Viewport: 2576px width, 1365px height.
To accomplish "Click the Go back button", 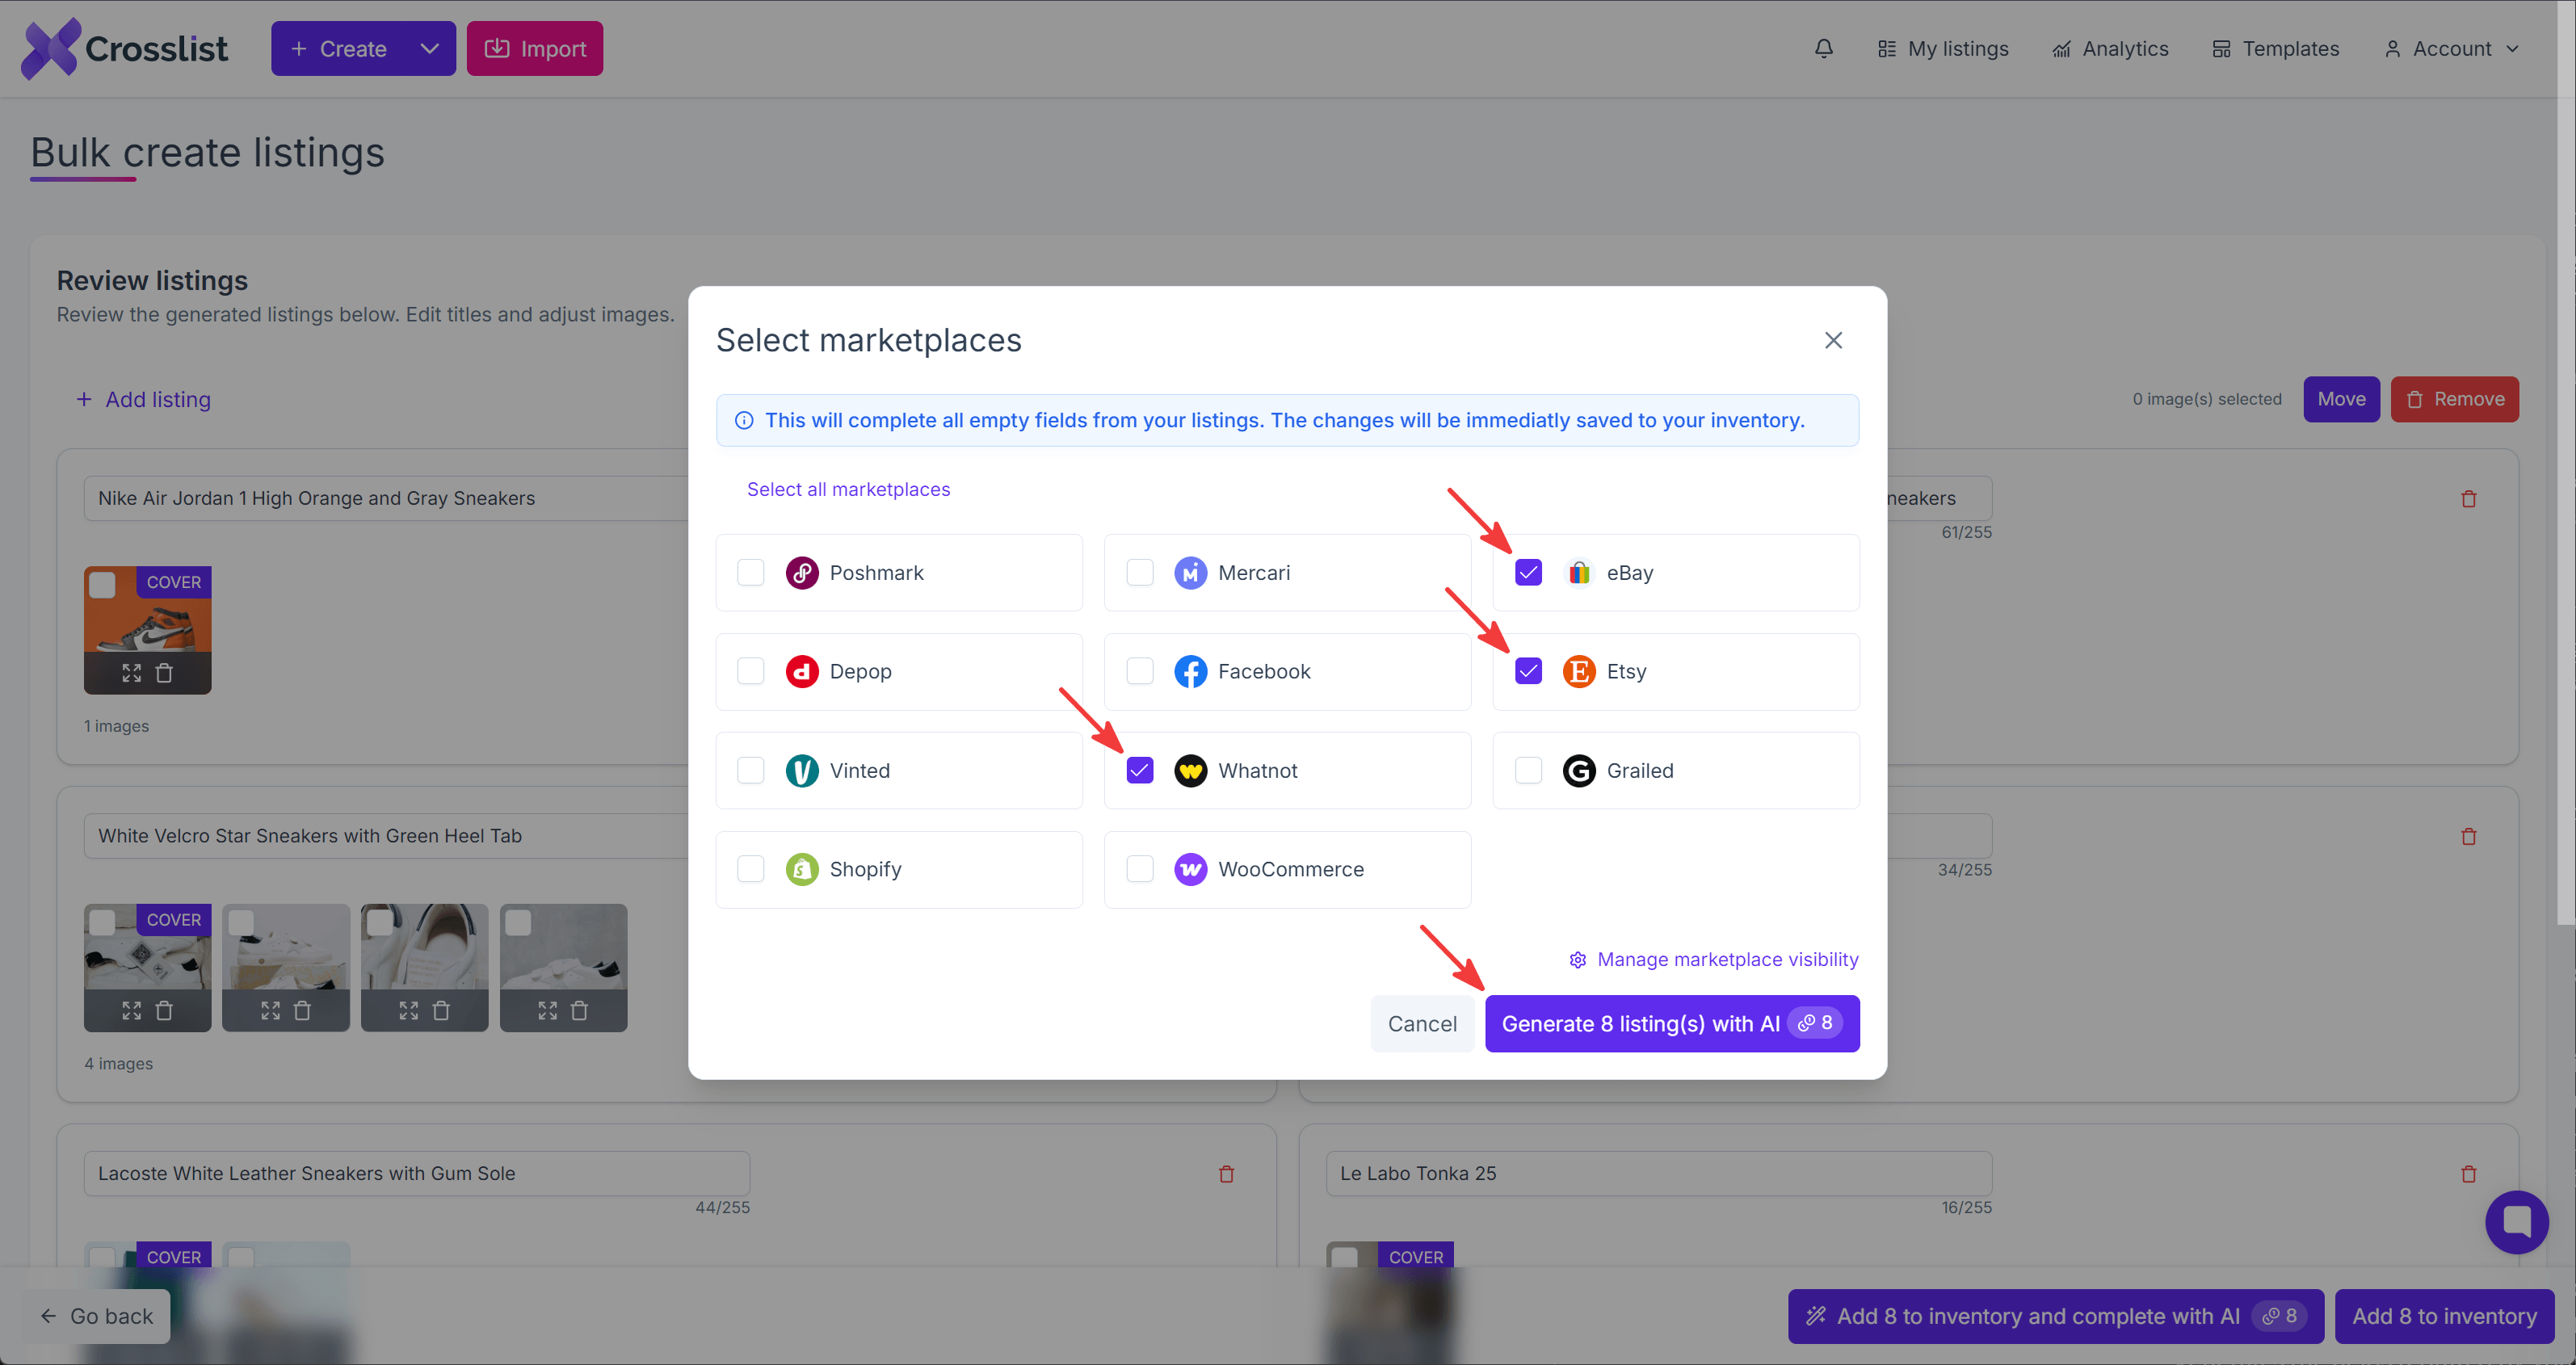I will click(97, 1316).
